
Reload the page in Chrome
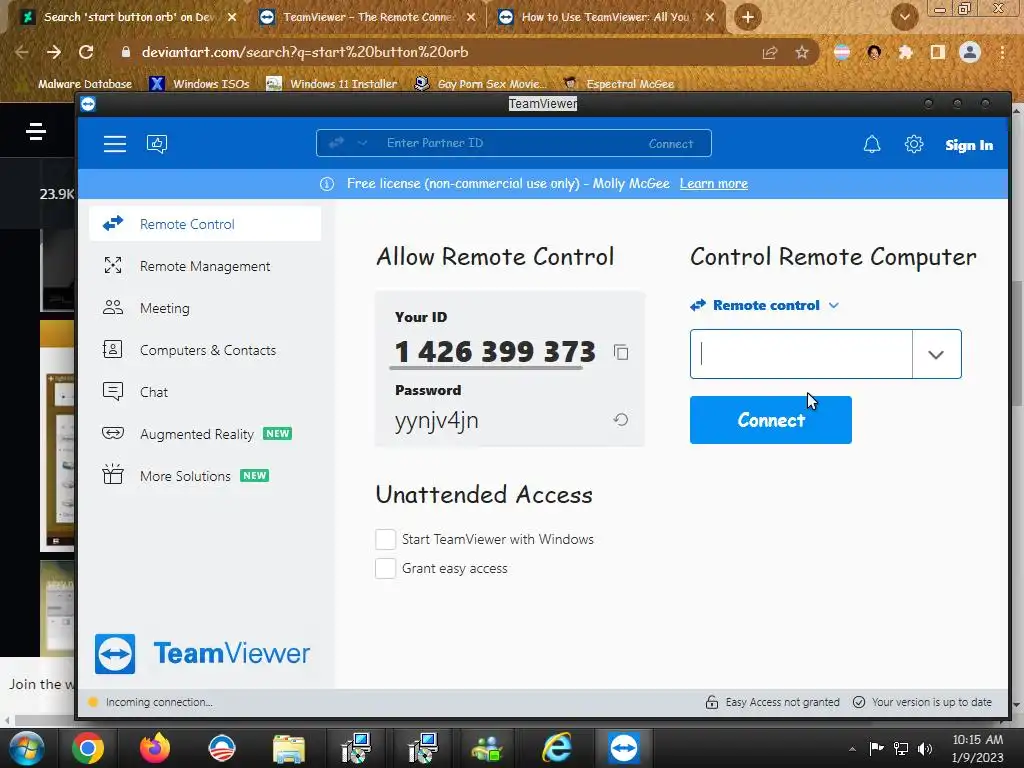[86, 52]
